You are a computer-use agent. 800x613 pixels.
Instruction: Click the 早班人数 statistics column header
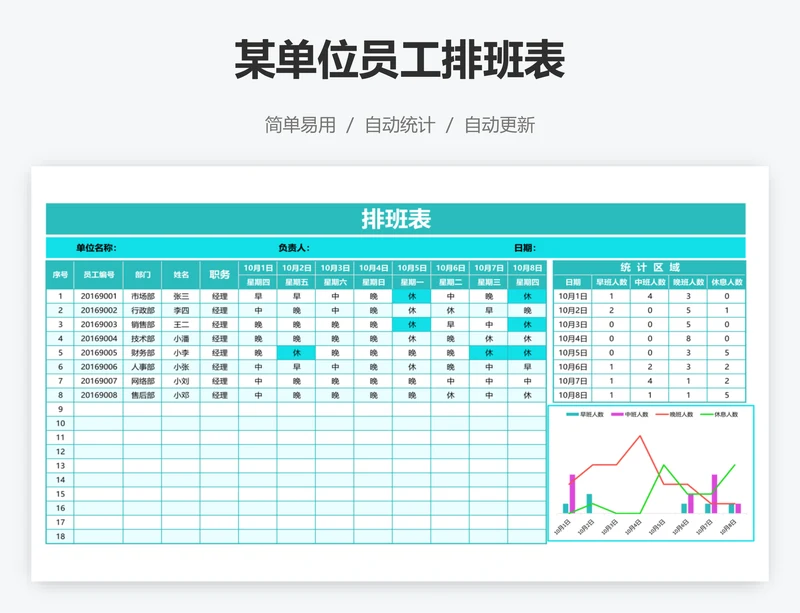611,282
